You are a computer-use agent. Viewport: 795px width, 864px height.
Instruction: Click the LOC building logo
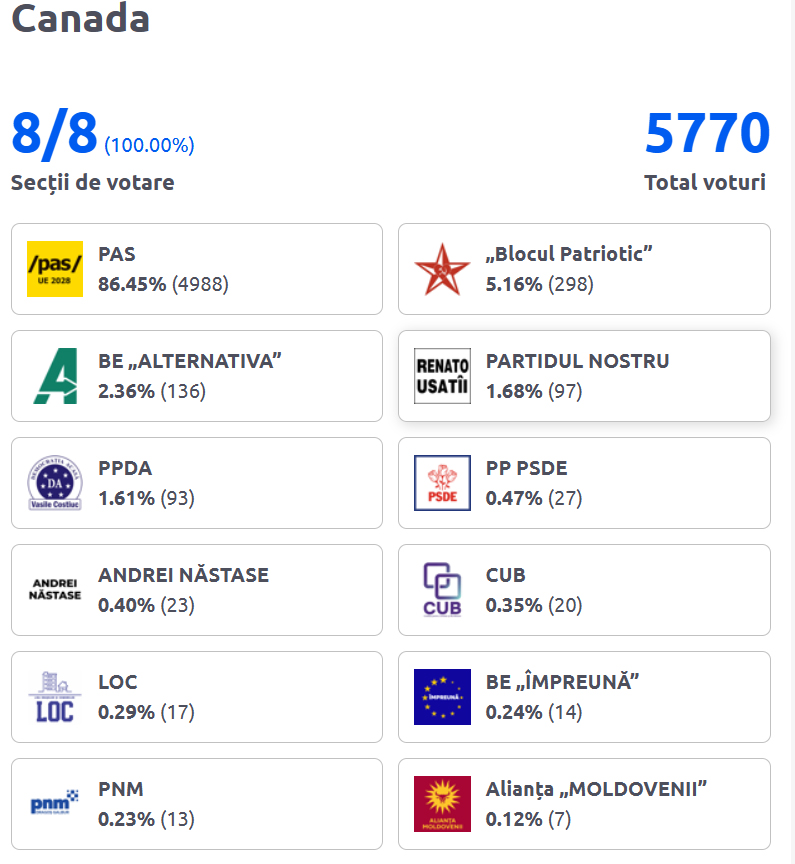[x=55, y=697]
